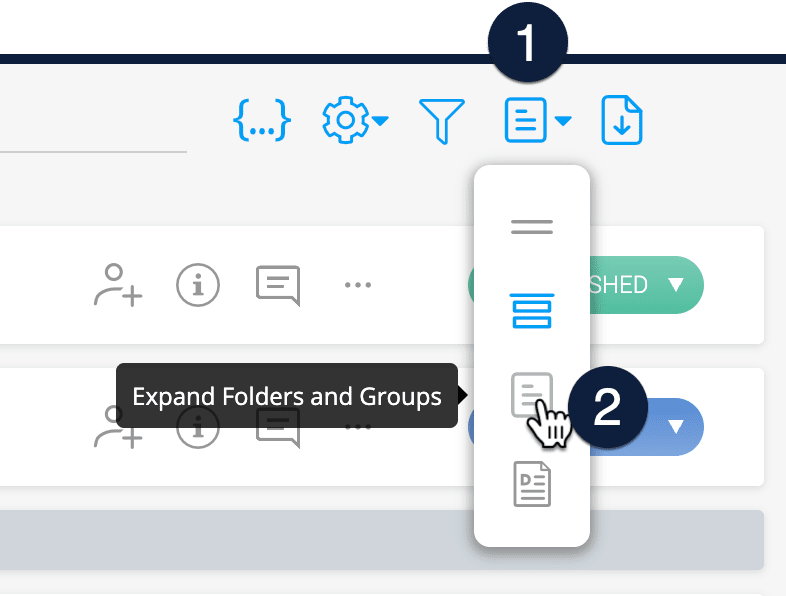Open the first row's more options ellipsis

(x=358, y=285)
